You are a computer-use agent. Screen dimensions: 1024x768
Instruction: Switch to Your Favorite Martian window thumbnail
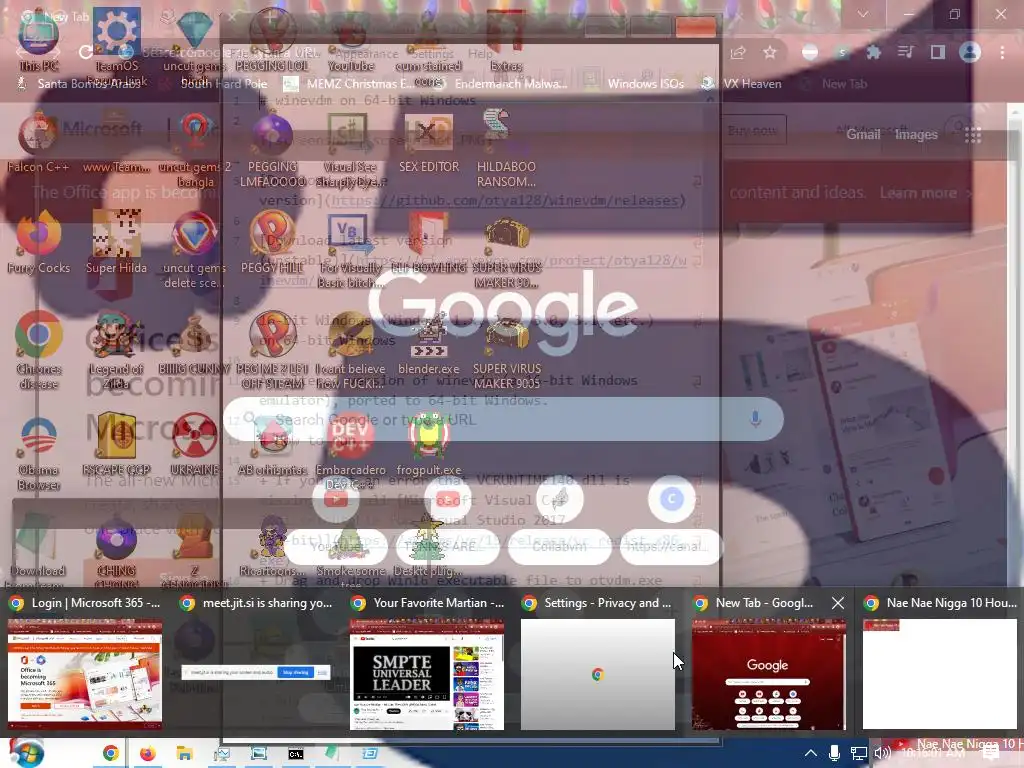427,662
